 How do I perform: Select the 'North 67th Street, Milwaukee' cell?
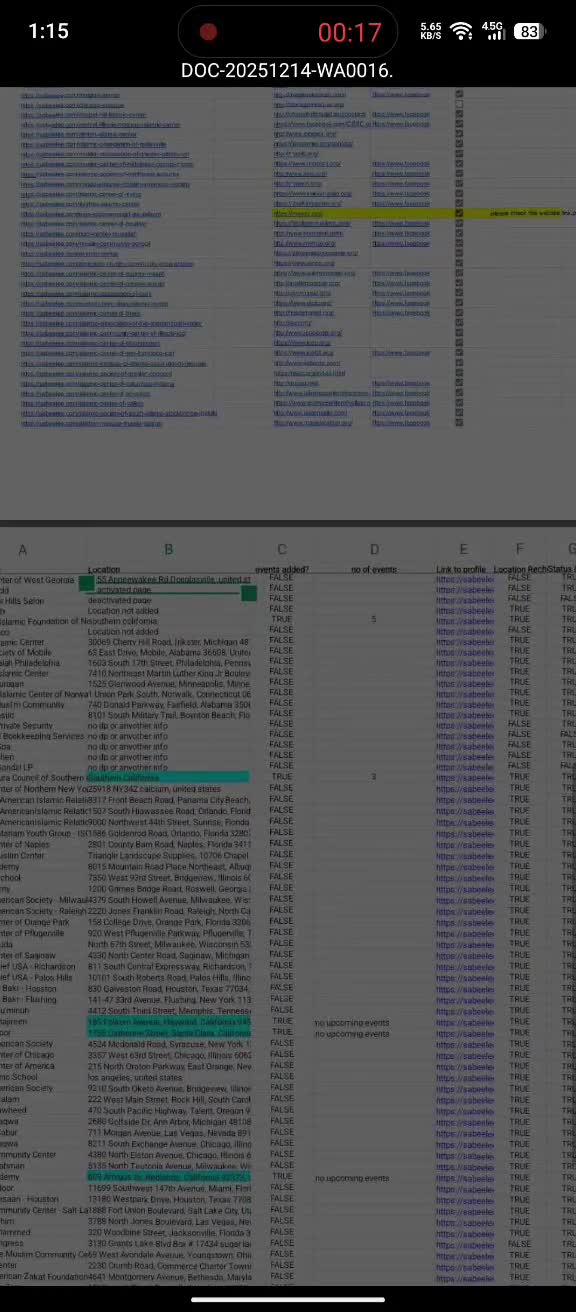pos(168,944)
